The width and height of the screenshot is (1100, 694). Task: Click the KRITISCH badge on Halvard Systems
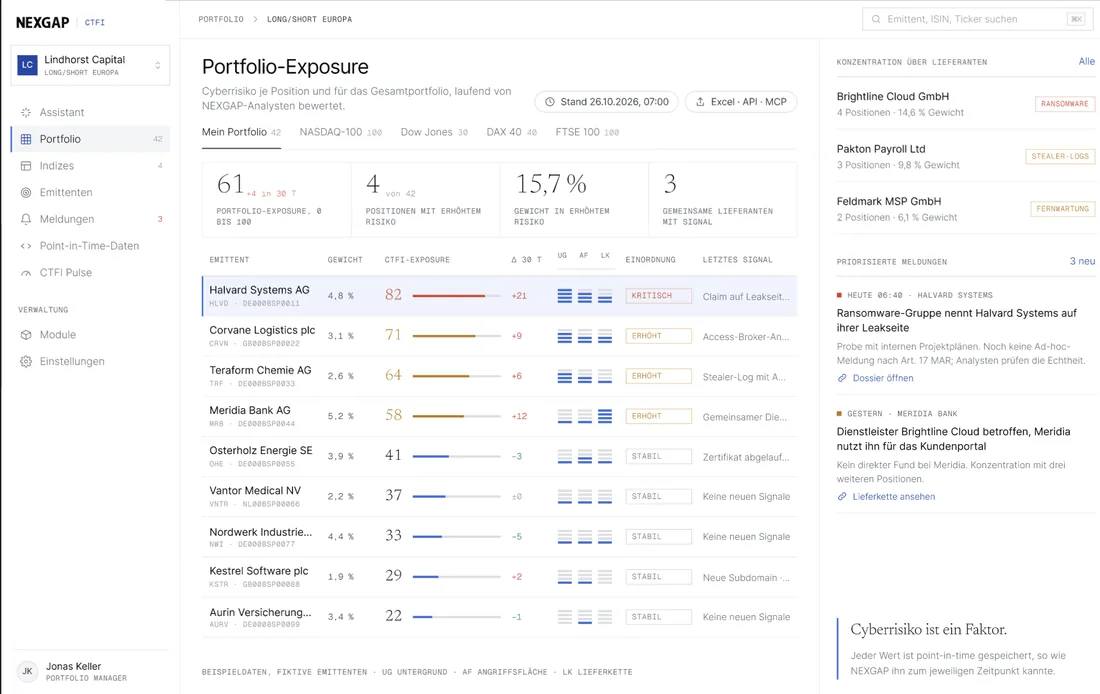click(x=659, y=296)
